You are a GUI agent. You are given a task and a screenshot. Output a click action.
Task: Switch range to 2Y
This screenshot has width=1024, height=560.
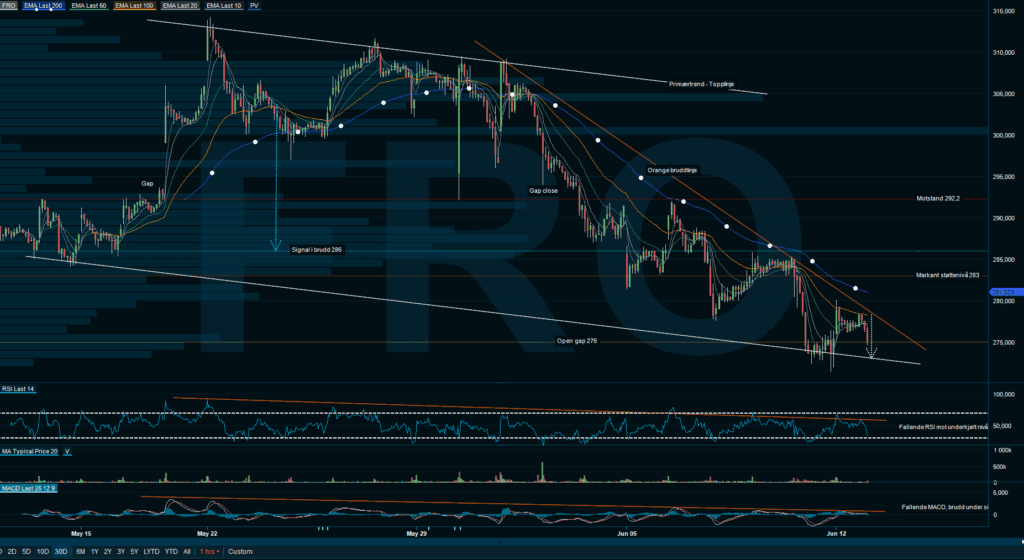coord(107,552)
